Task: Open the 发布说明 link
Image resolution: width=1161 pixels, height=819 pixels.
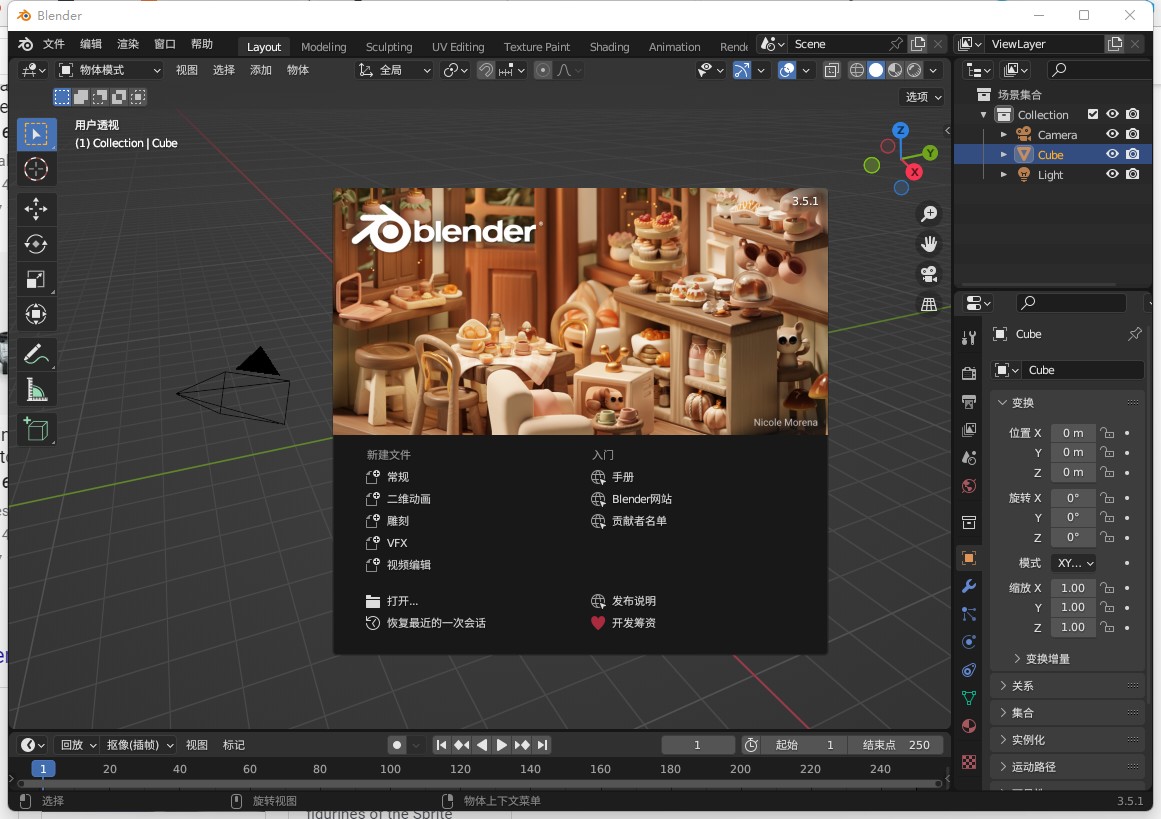Action: [x=623, y=601]
